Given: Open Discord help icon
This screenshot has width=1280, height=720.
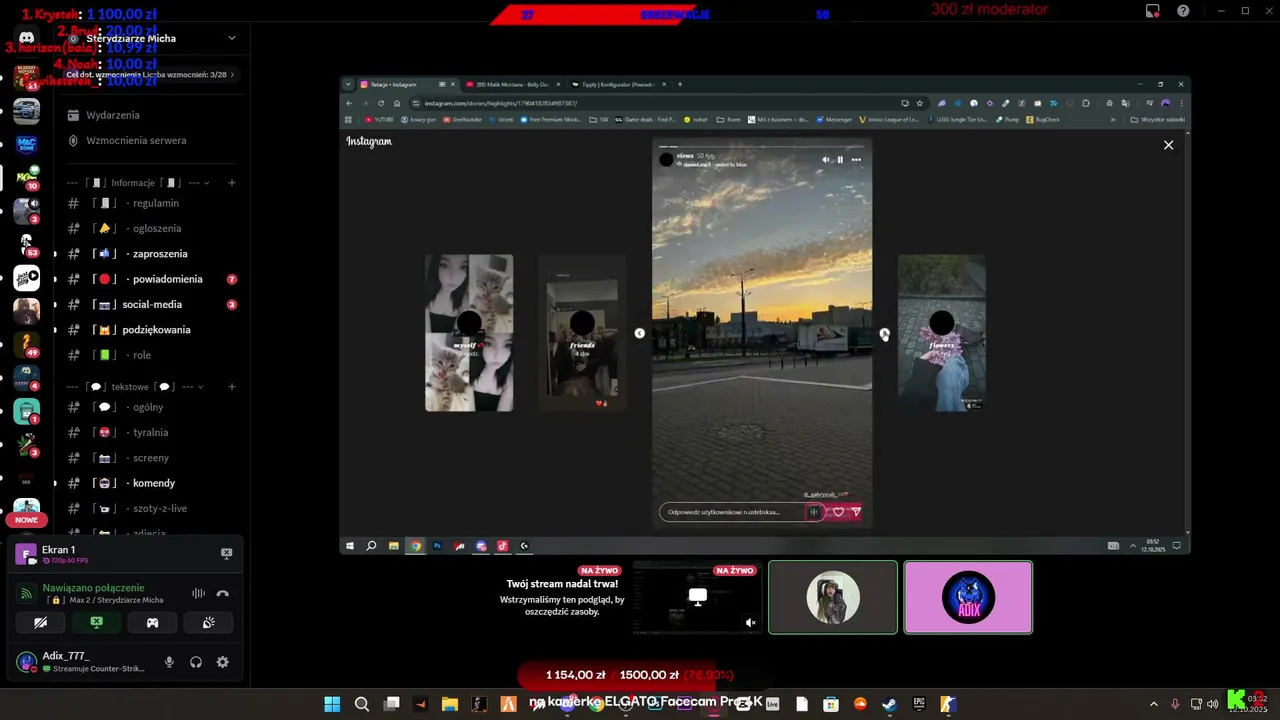Looking at the screenshot, I should pyautogui.click(x=1183, y=11).
